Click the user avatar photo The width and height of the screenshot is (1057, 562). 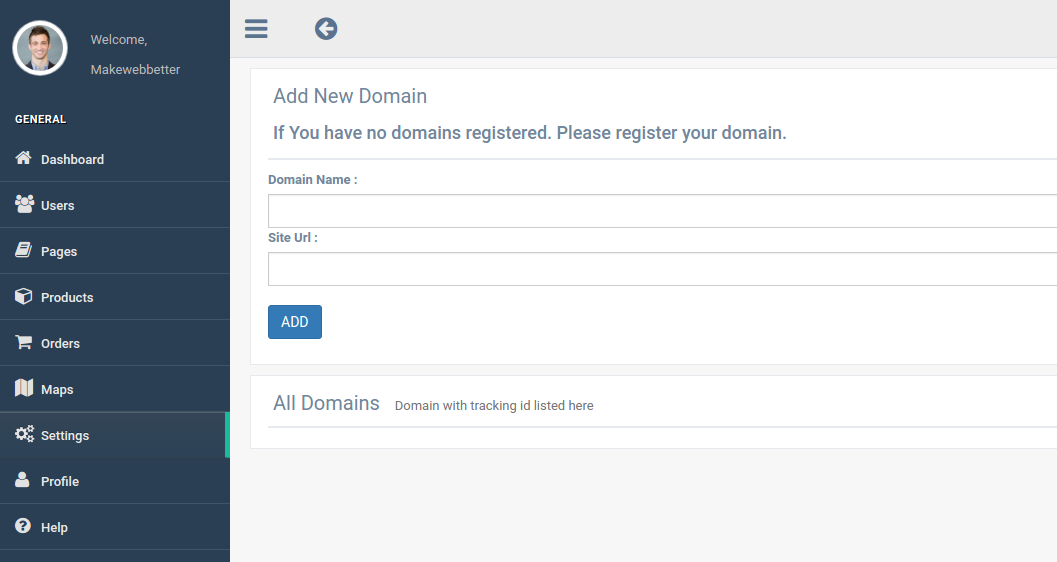(x=40, y=48)
